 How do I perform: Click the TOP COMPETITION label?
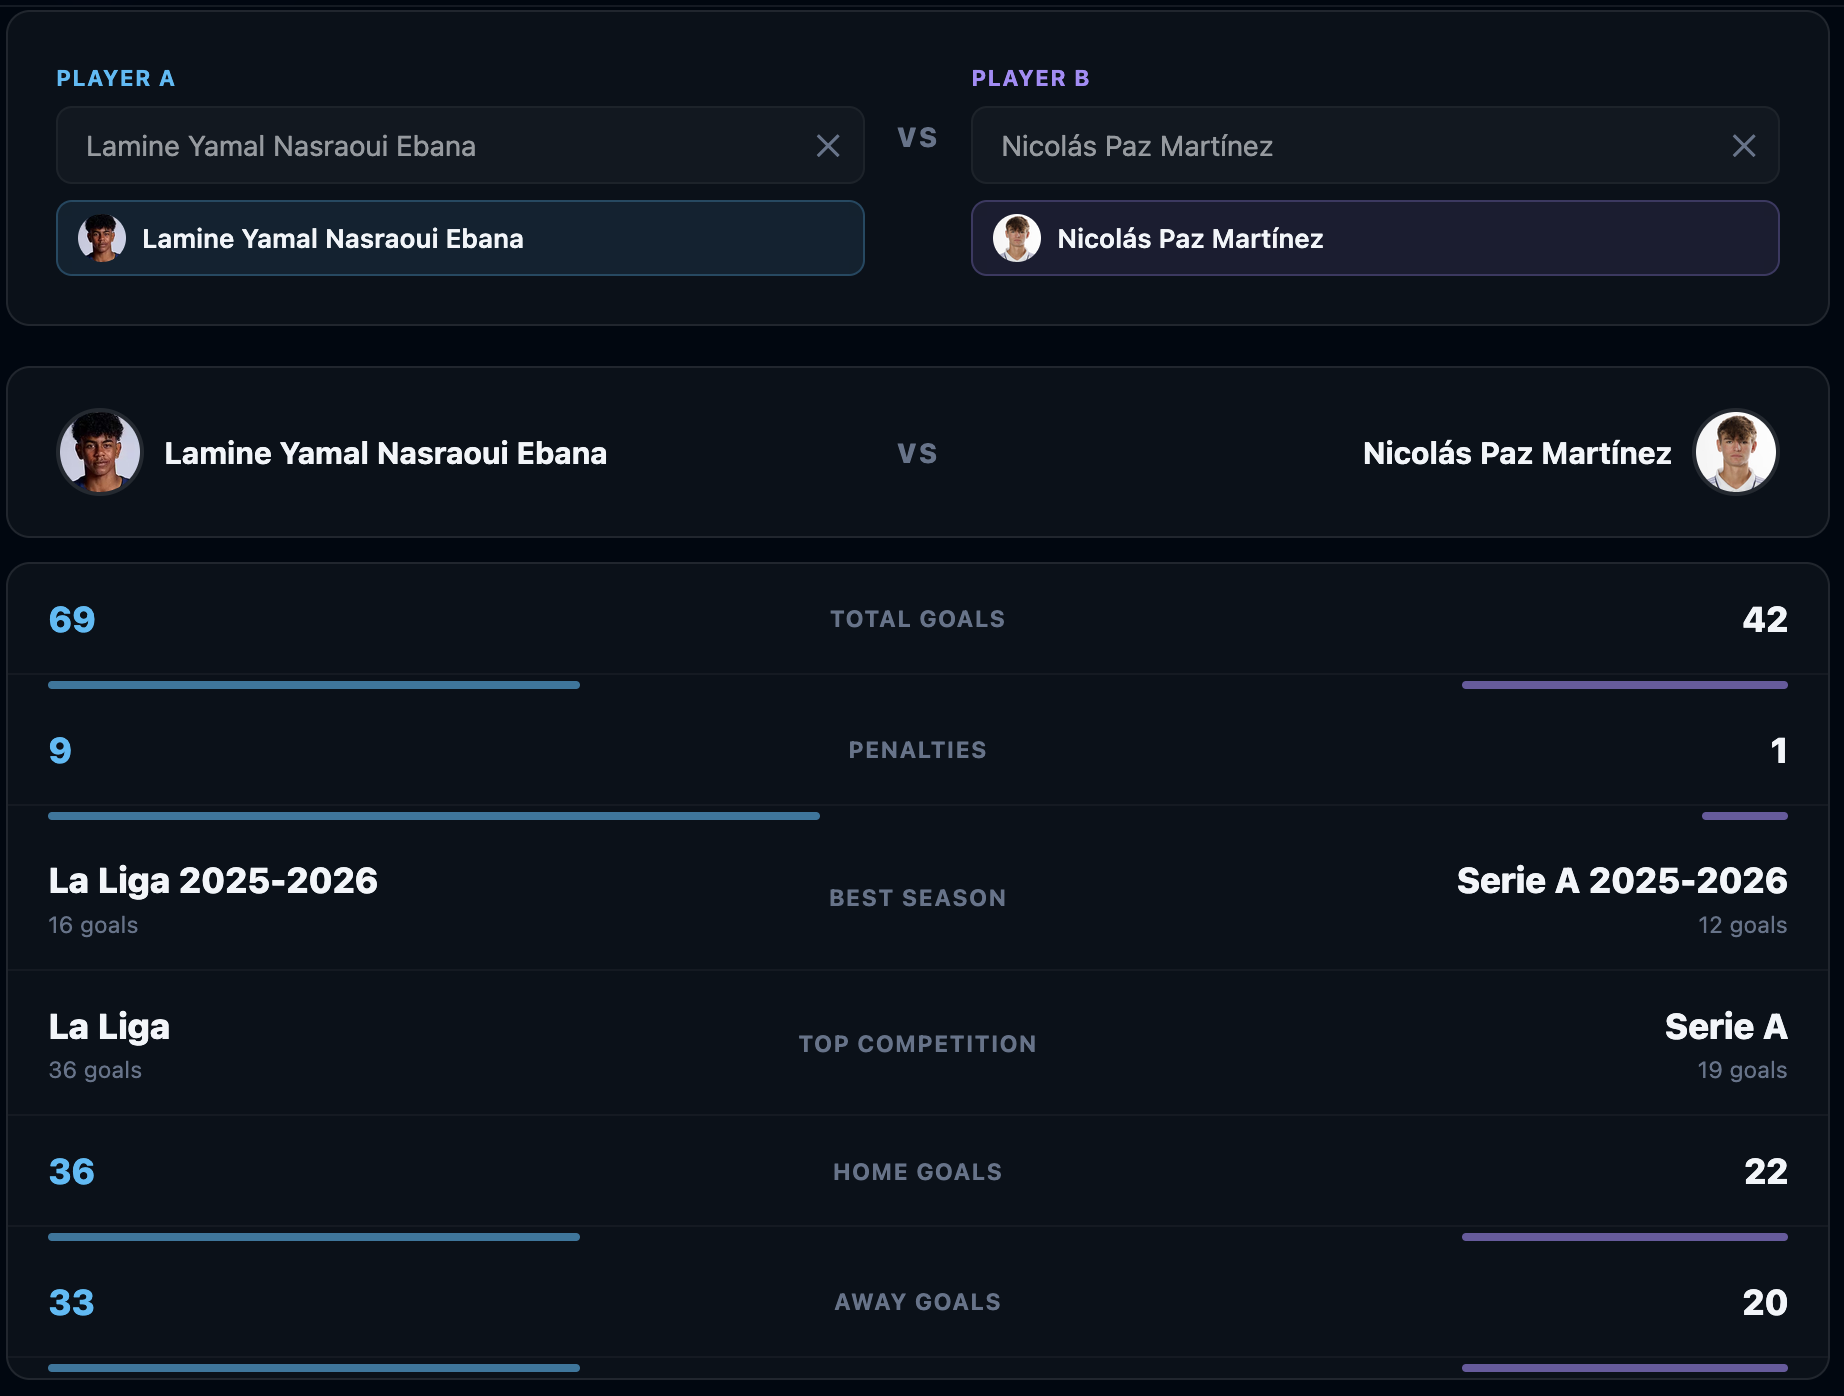pyautogui.click(x=918, y=1044)
